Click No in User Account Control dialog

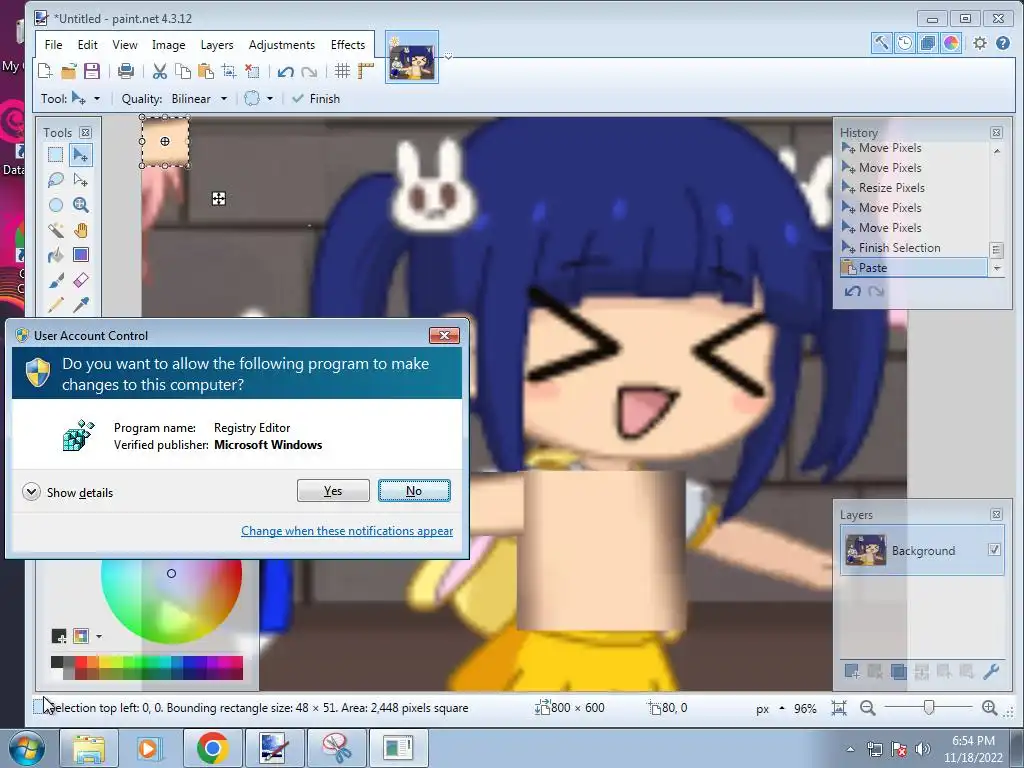coord(414,490)
